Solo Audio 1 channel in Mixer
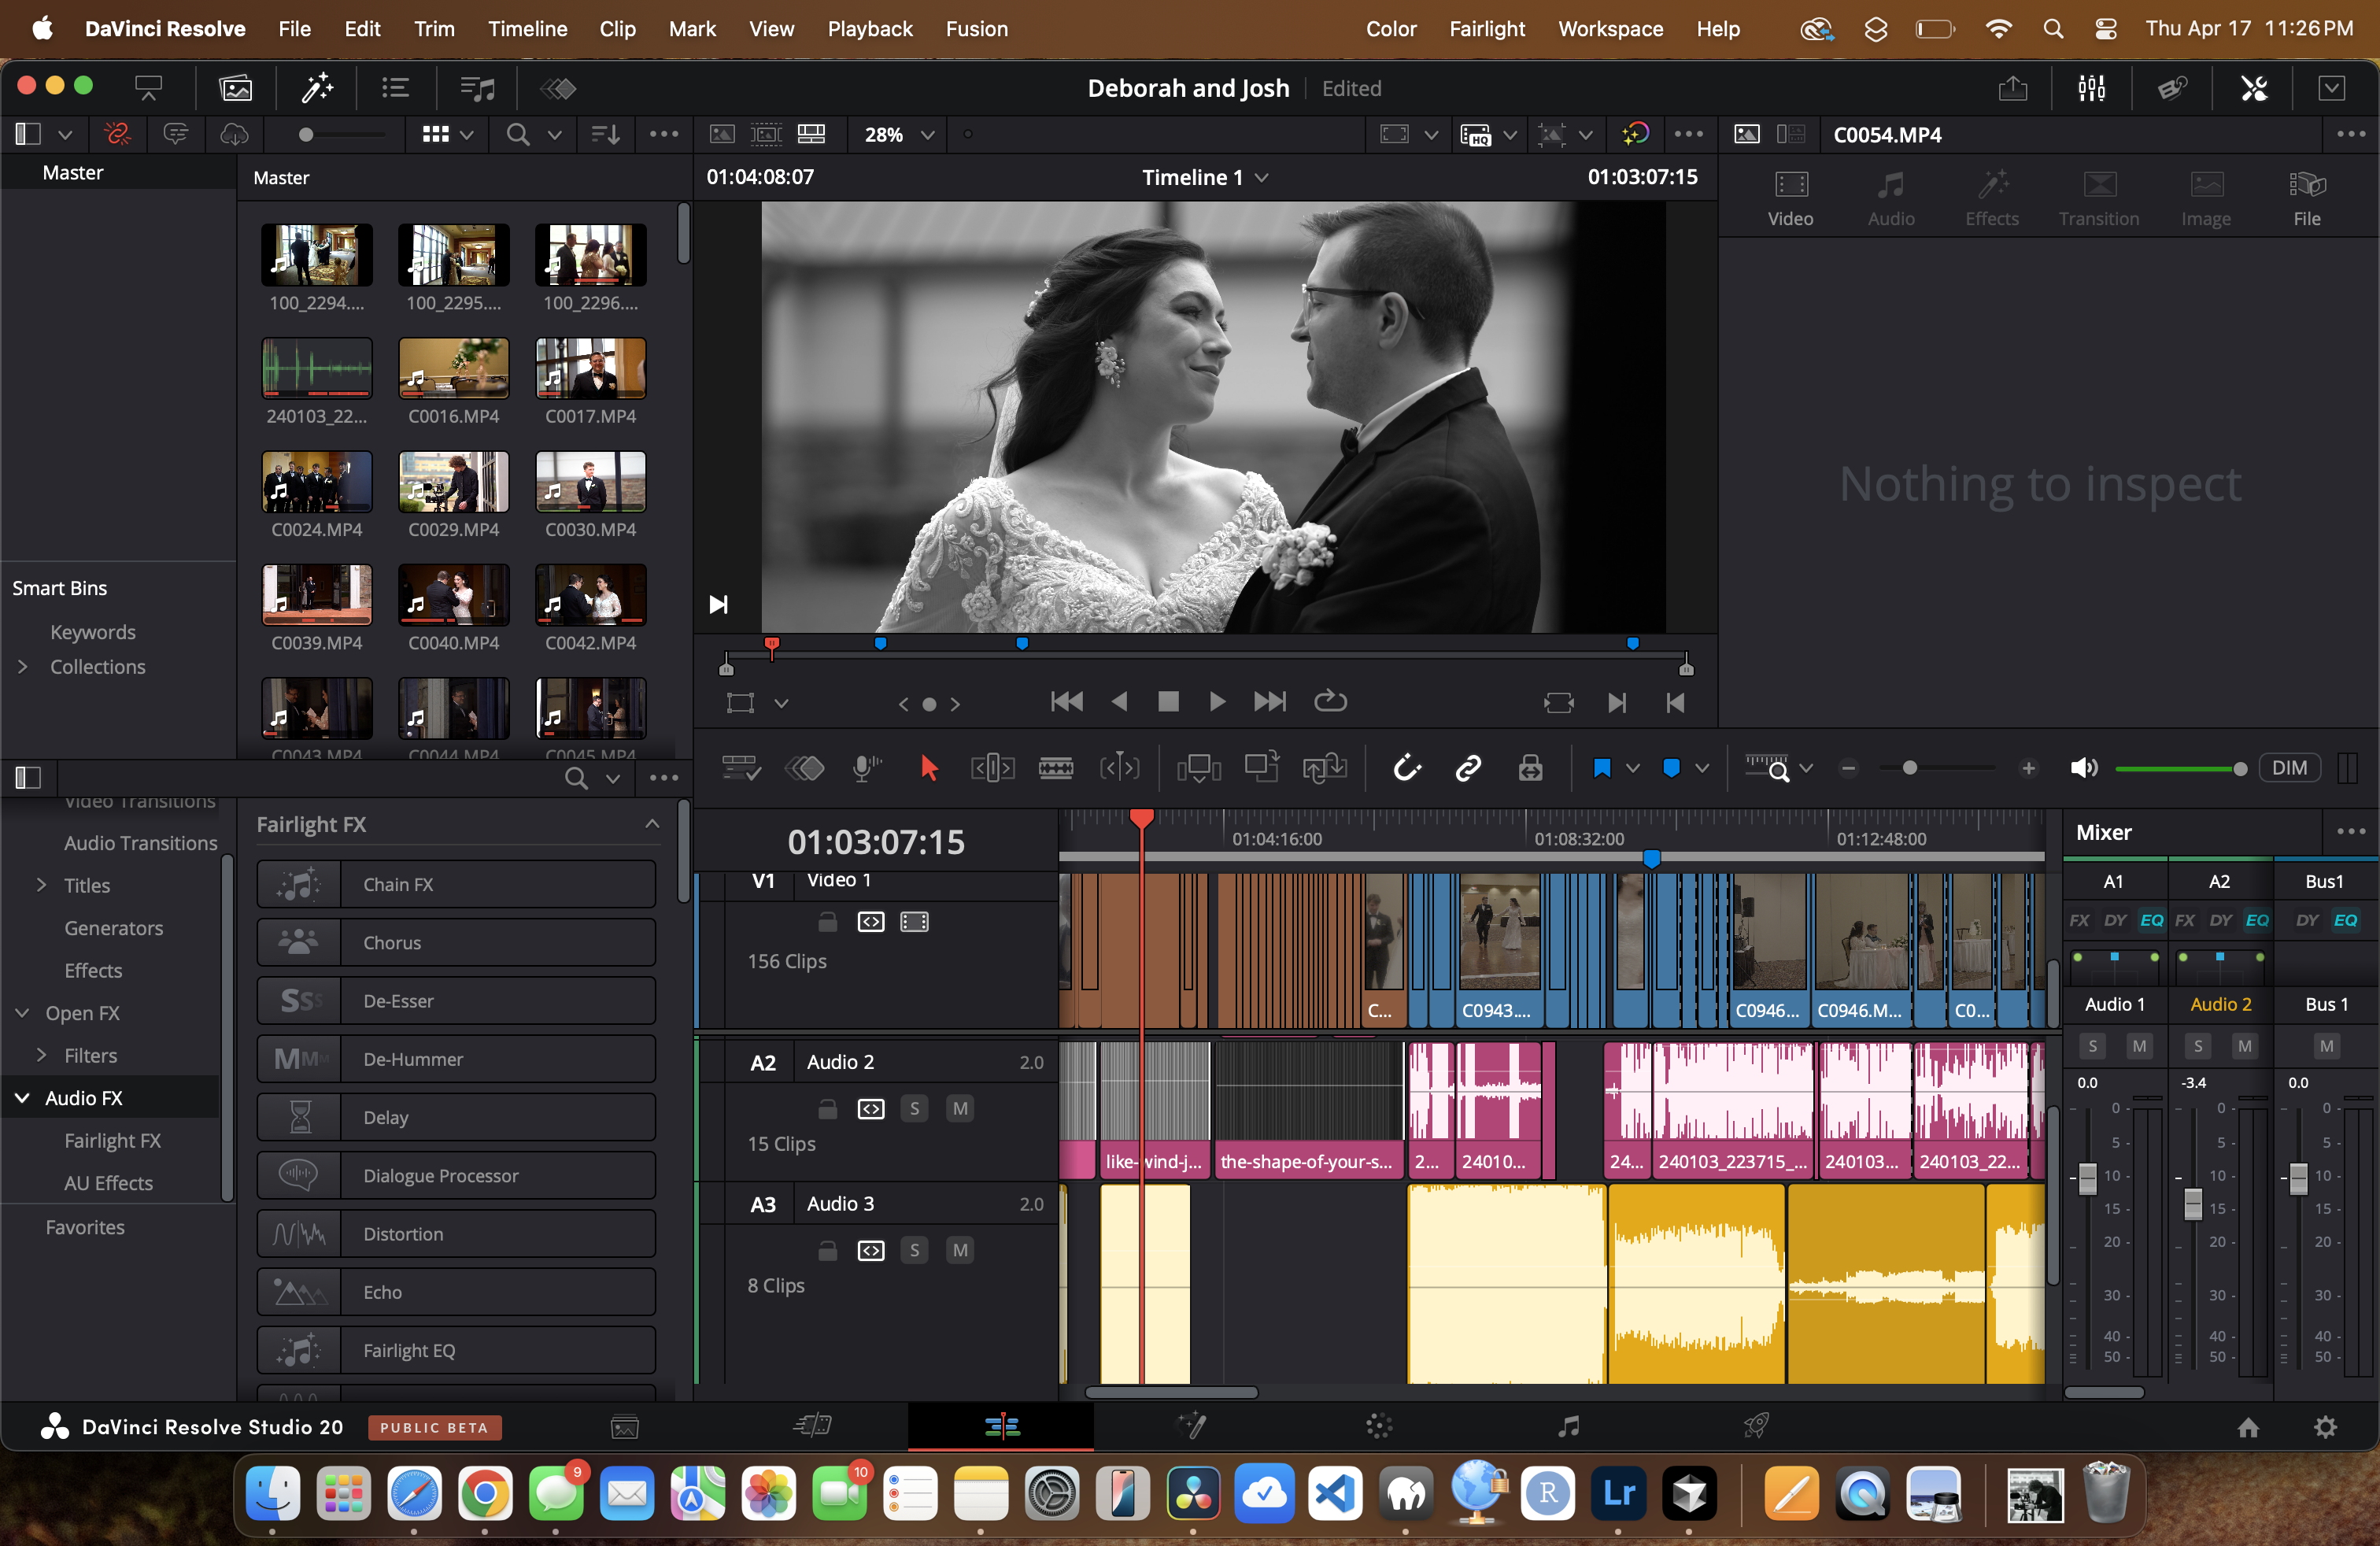Viewport: 2380px width, 1546px height. (x=2092, y=1046)
